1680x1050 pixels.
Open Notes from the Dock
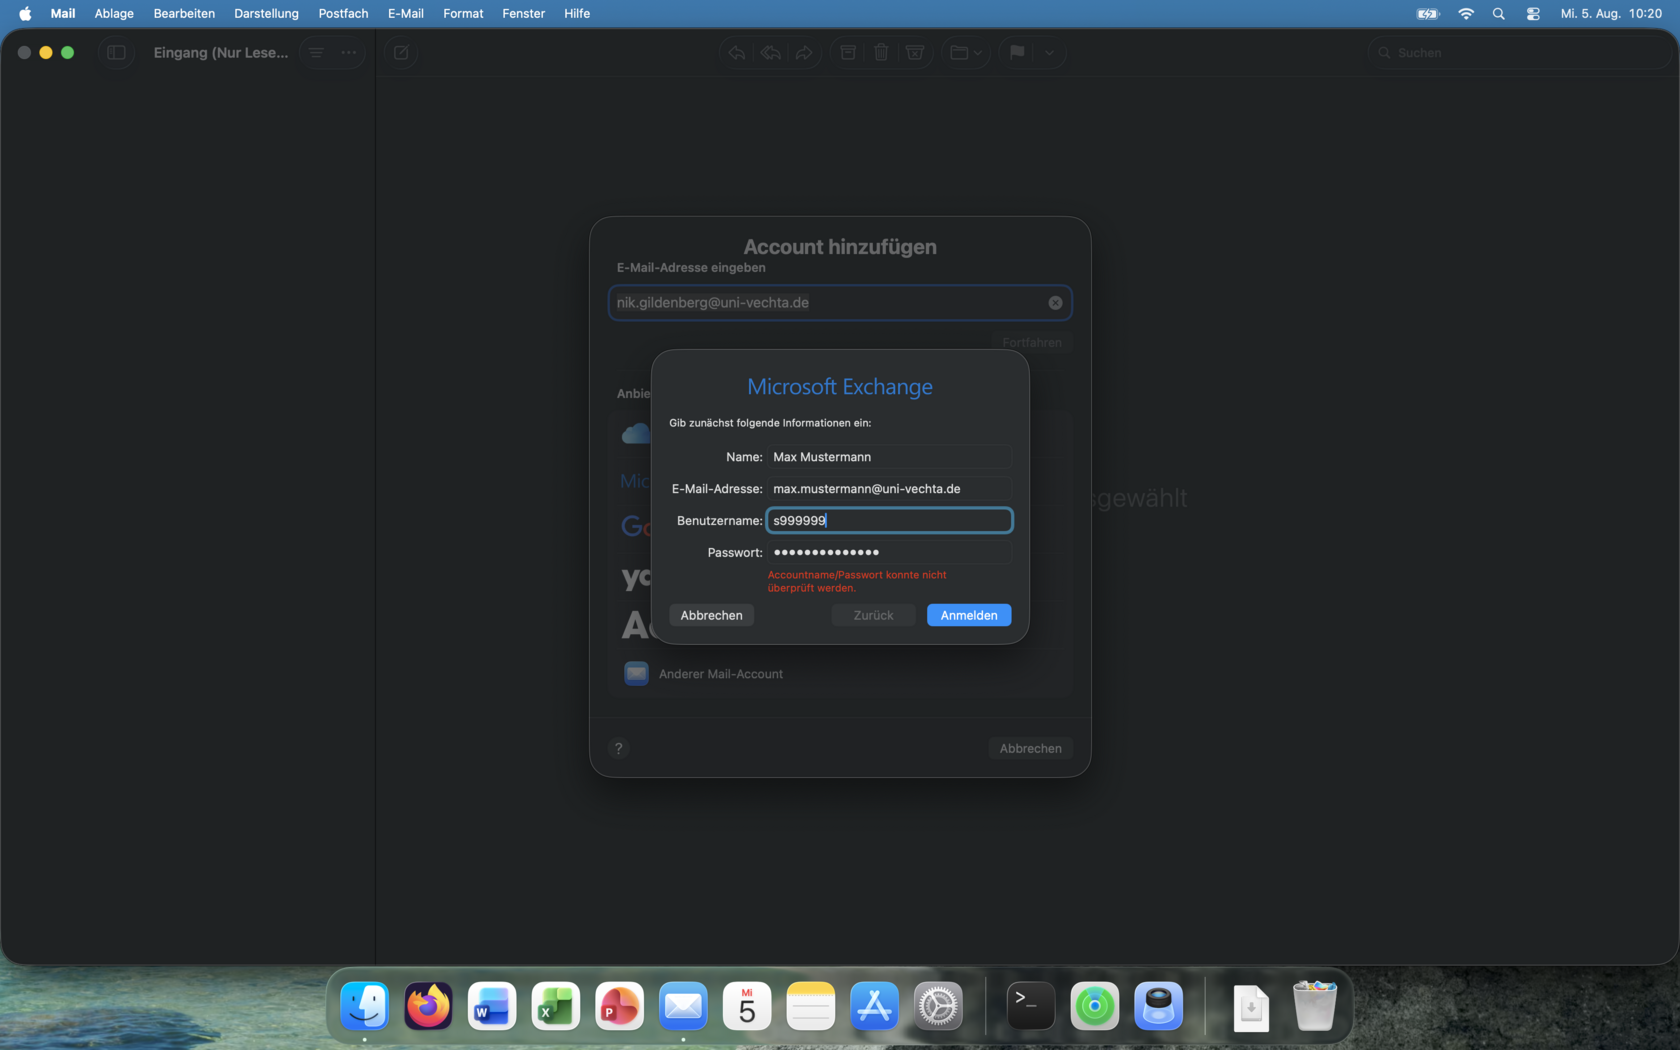tap(811, 1006)
